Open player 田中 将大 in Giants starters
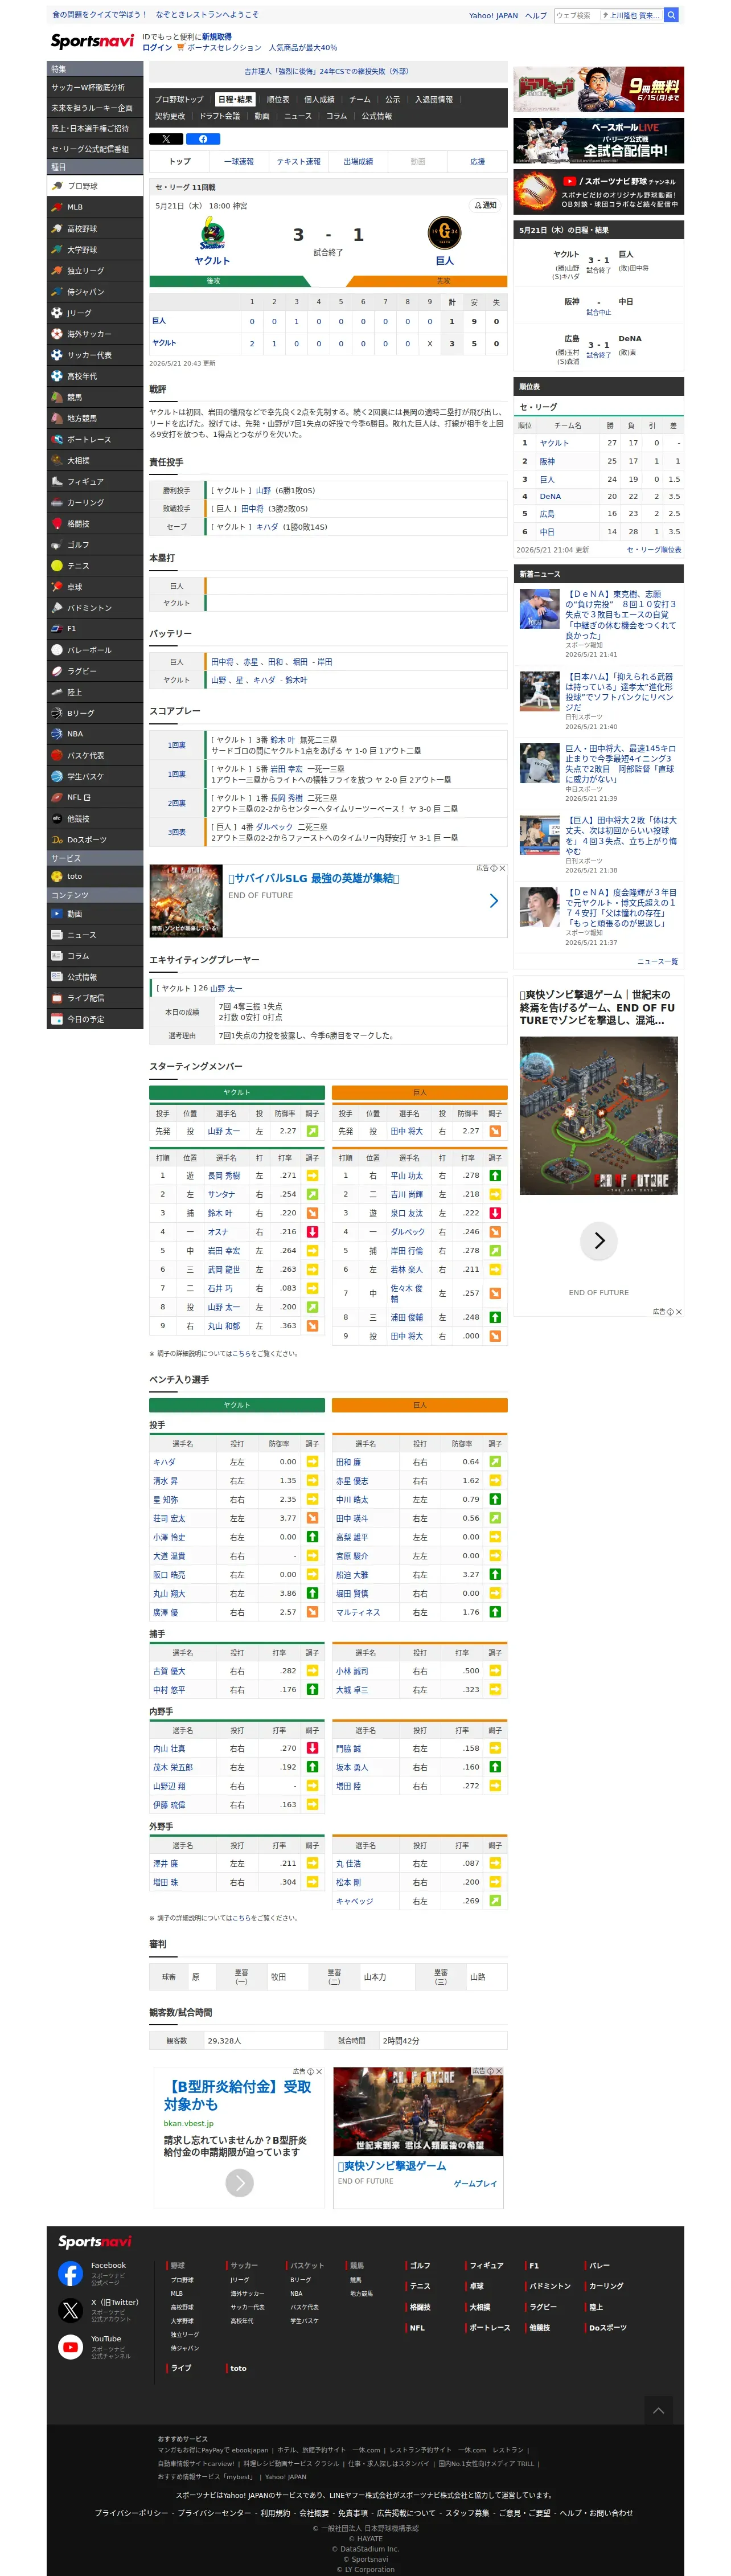Screen dimensions: 731x2576 point(406,1131)
